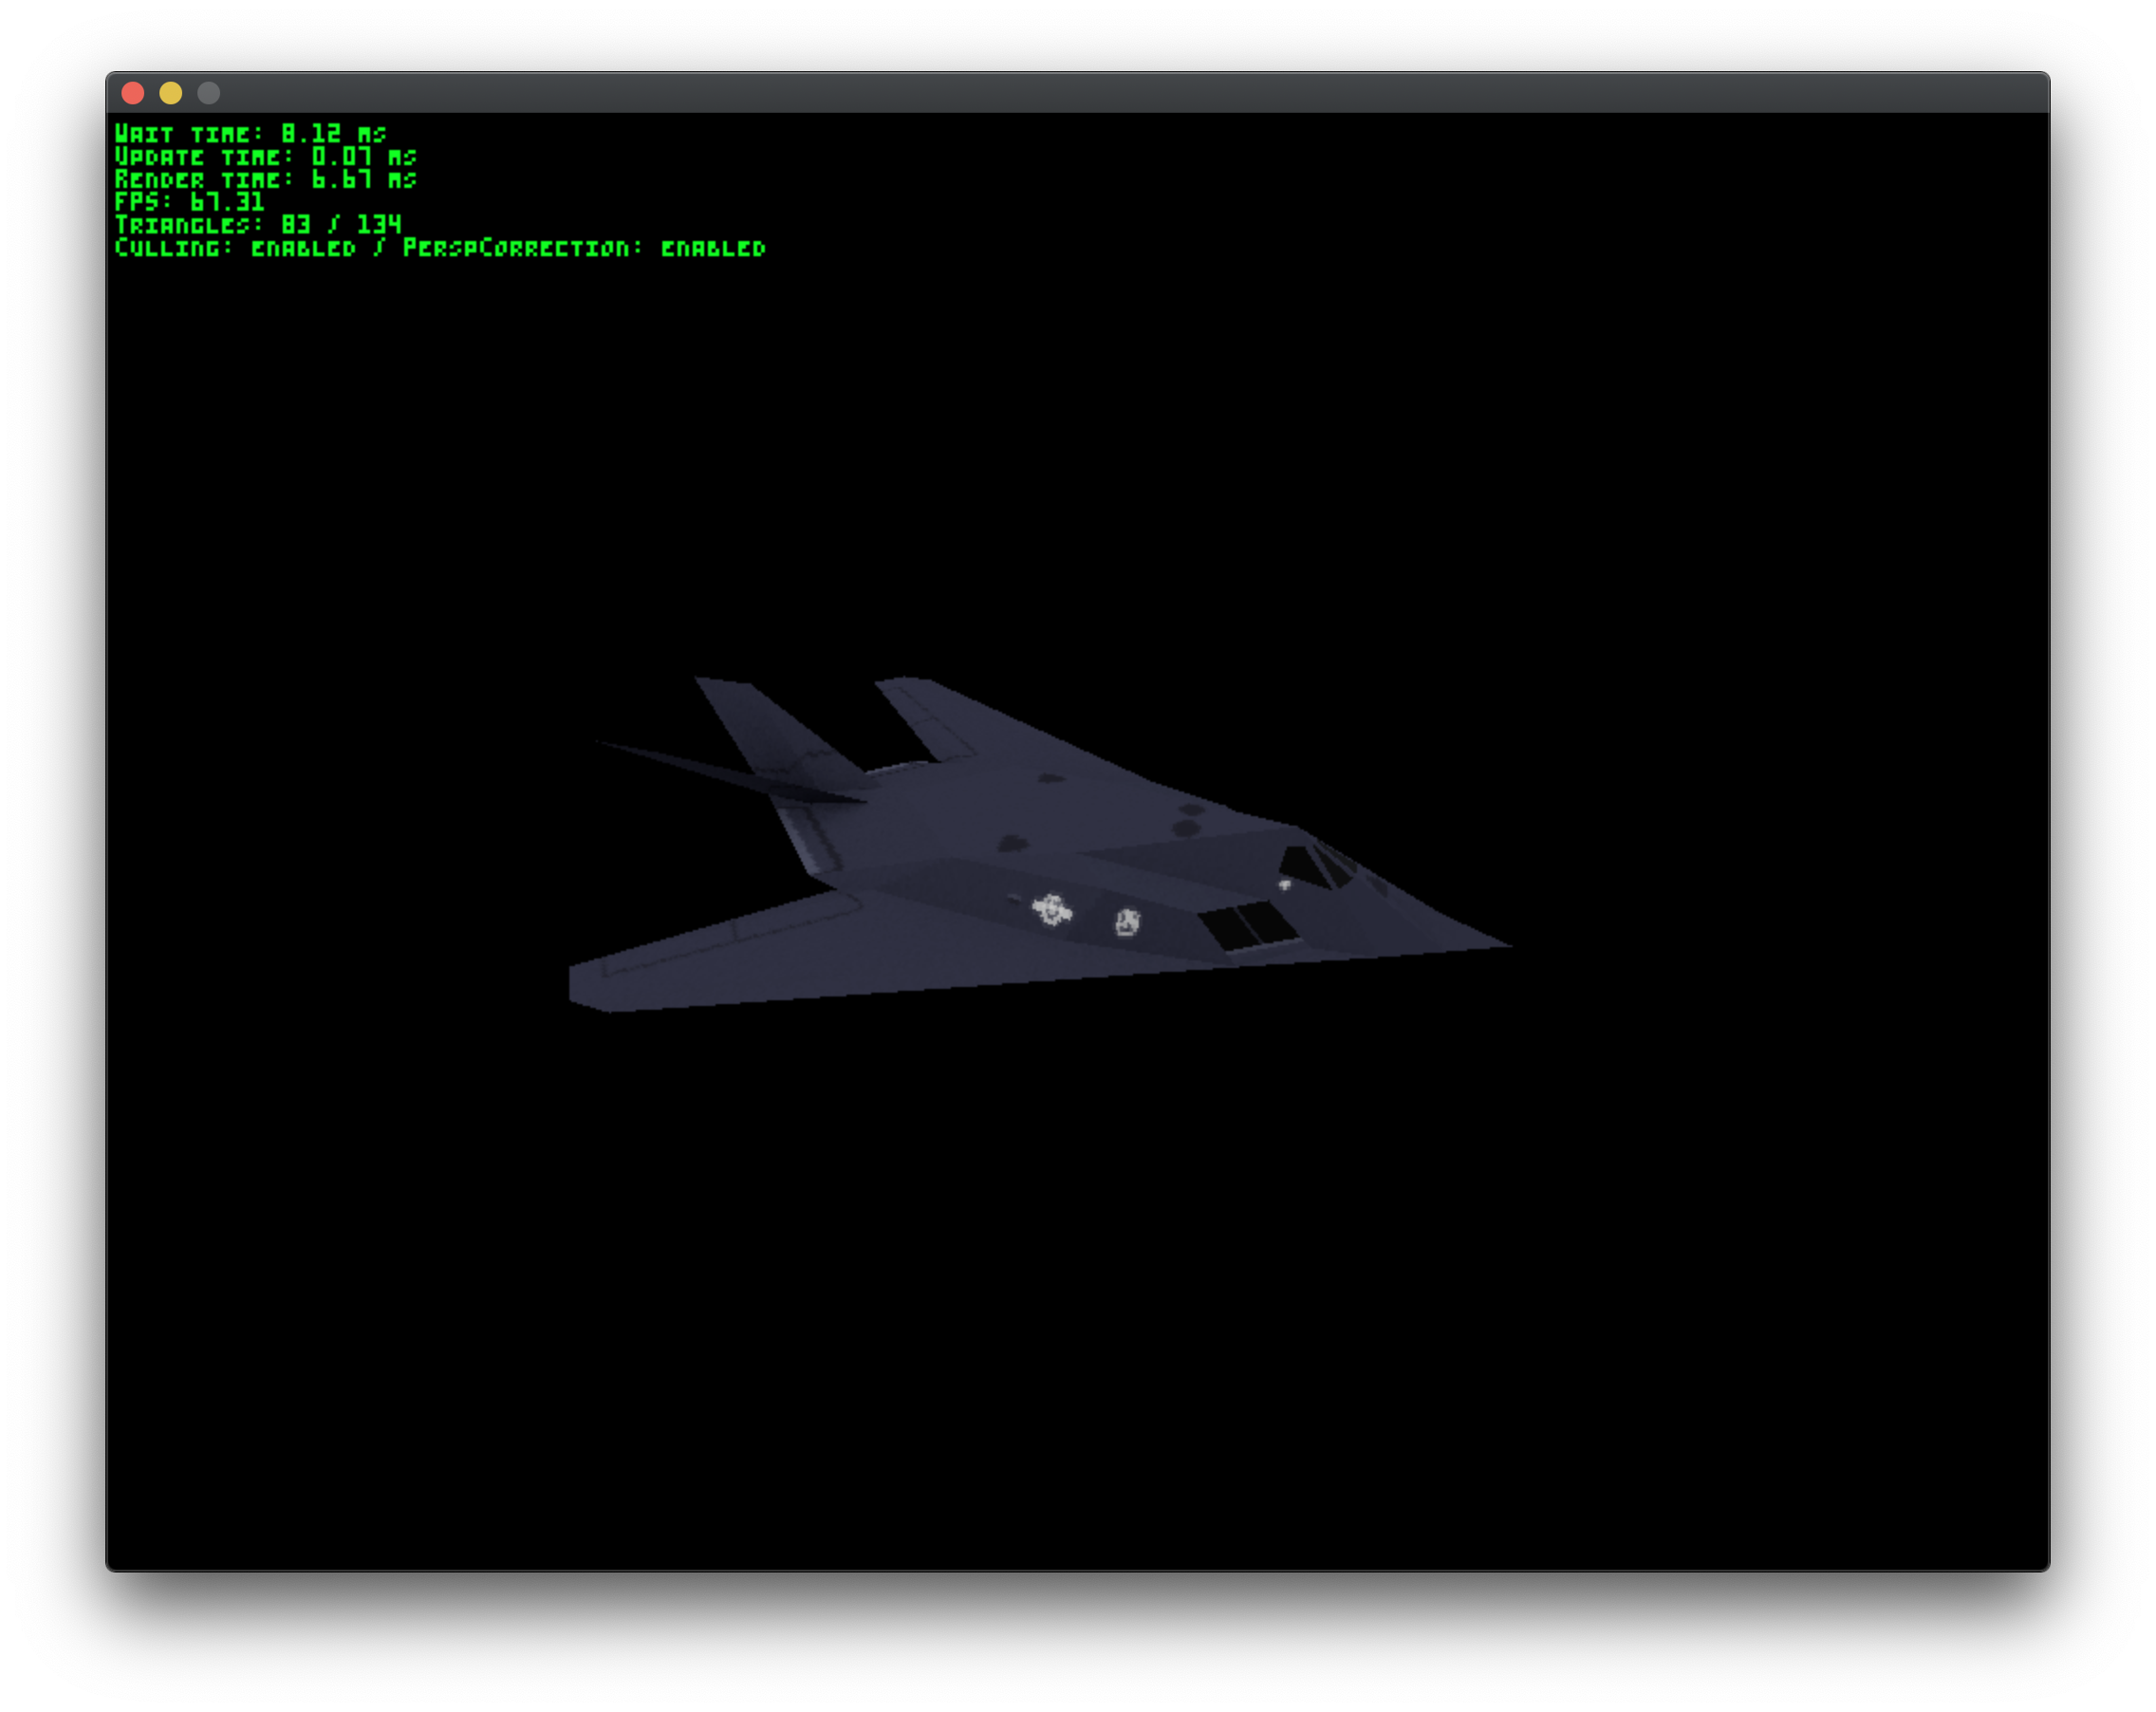Screen dimensions: 2156x1712
Task: Click the 'Update time' readout line
Action: (265, 156)
